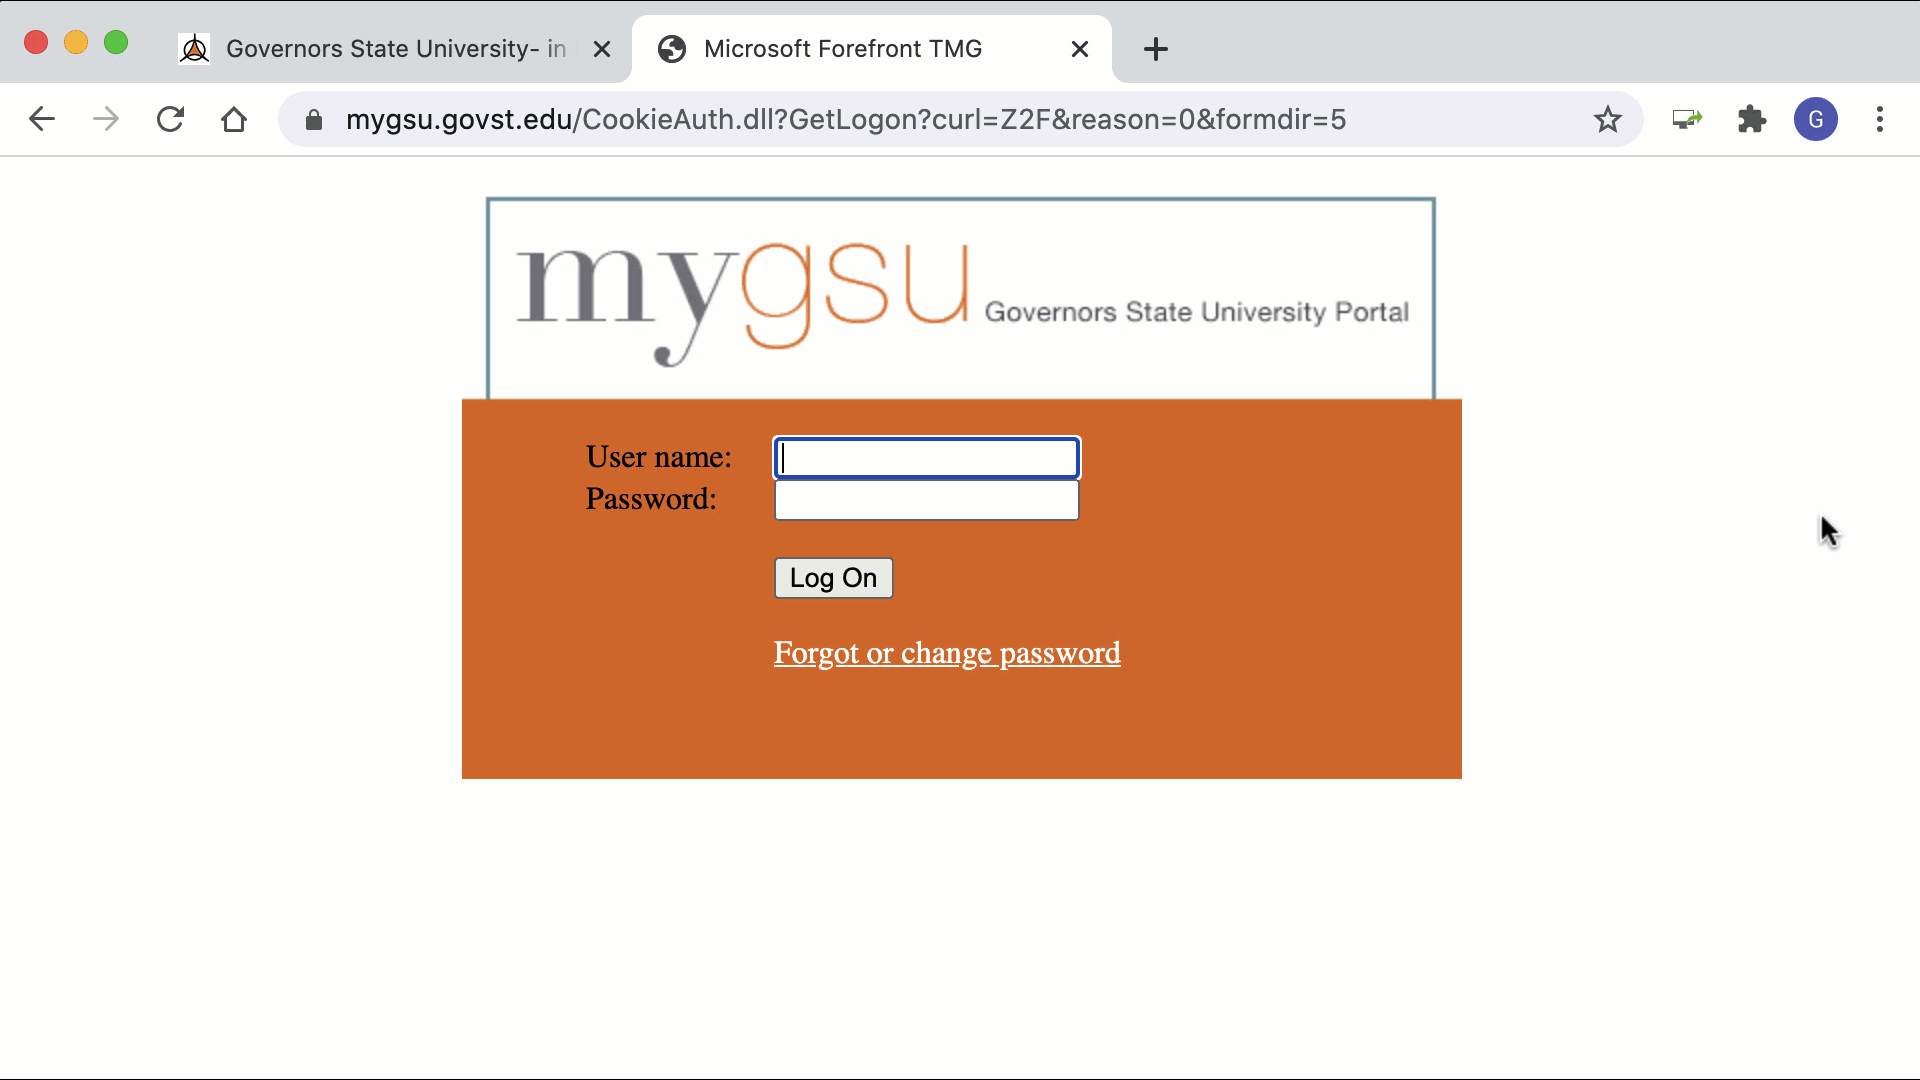Click the Log On button

(833, 578)
